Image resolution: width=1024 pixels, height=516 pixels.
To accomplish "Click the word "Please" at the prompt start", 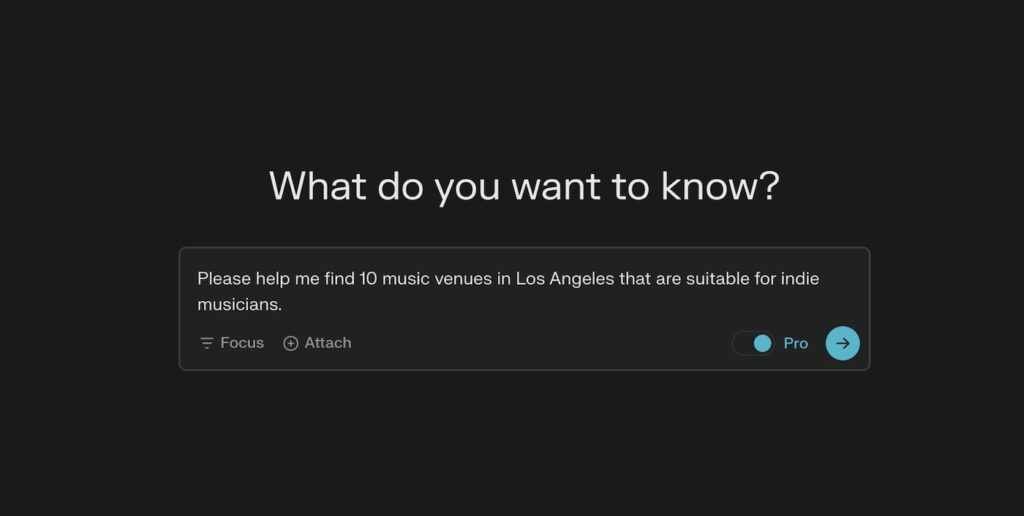I will 222,279.
